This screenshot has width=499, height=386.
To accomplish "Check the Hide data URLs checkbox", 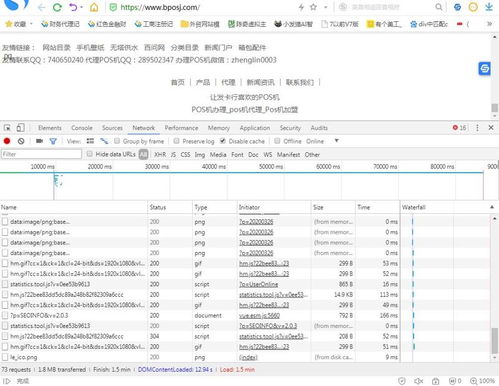I will click(x=89, y=154).
